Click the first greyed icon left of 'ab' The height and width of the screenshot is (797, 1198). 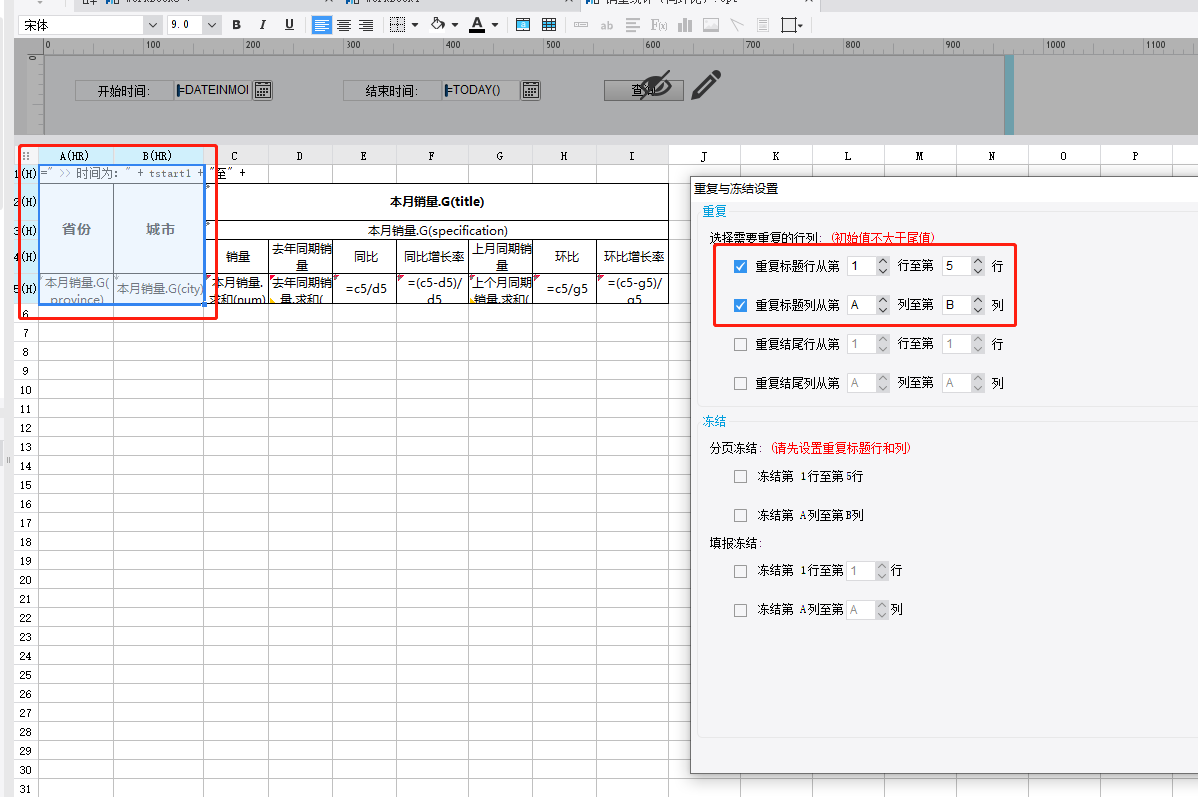pos(581,25)
